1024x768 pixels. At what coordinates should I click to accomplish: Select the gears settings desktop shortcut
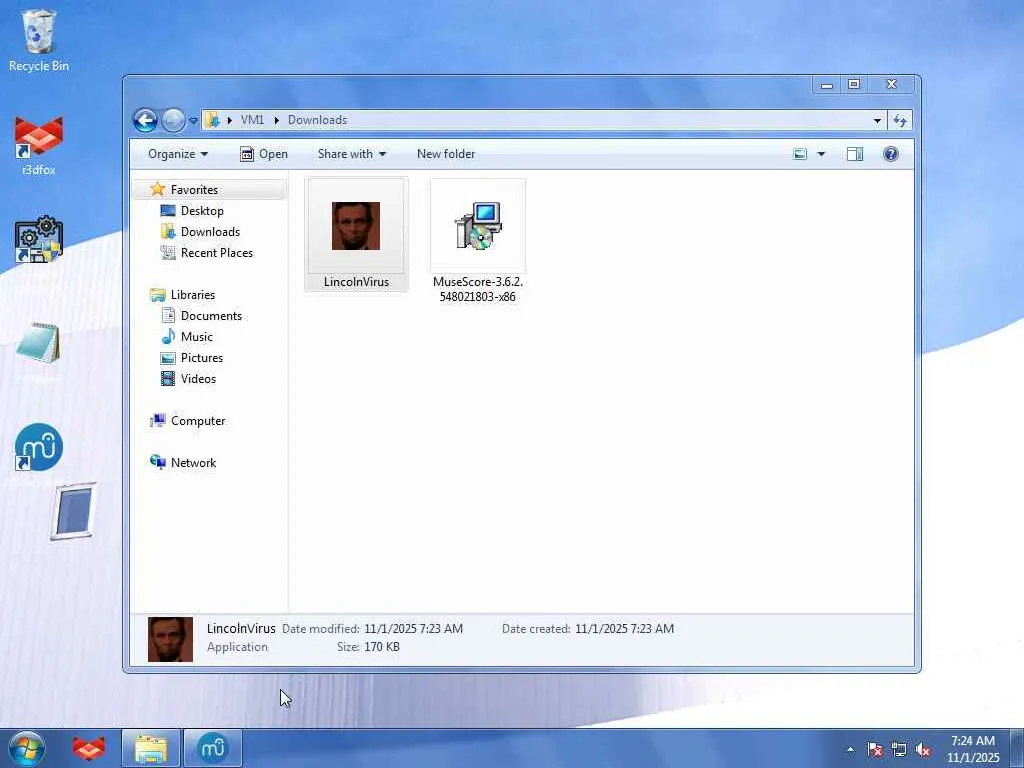click(39, 239)
